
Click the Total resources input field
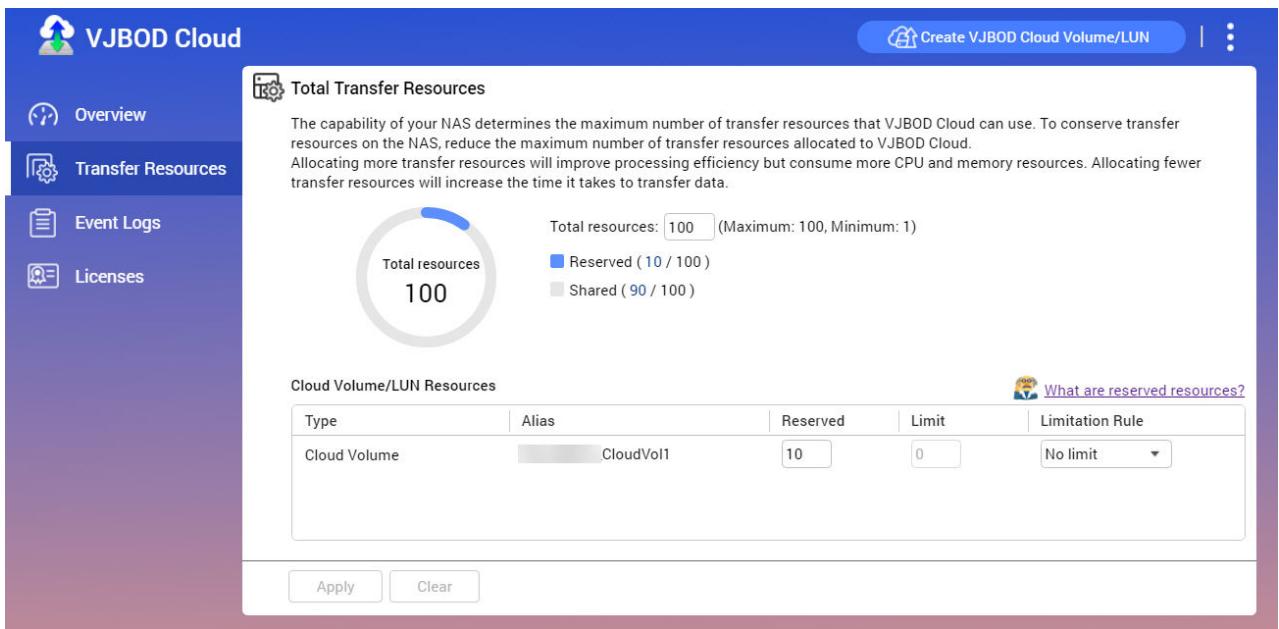[689, 227]
